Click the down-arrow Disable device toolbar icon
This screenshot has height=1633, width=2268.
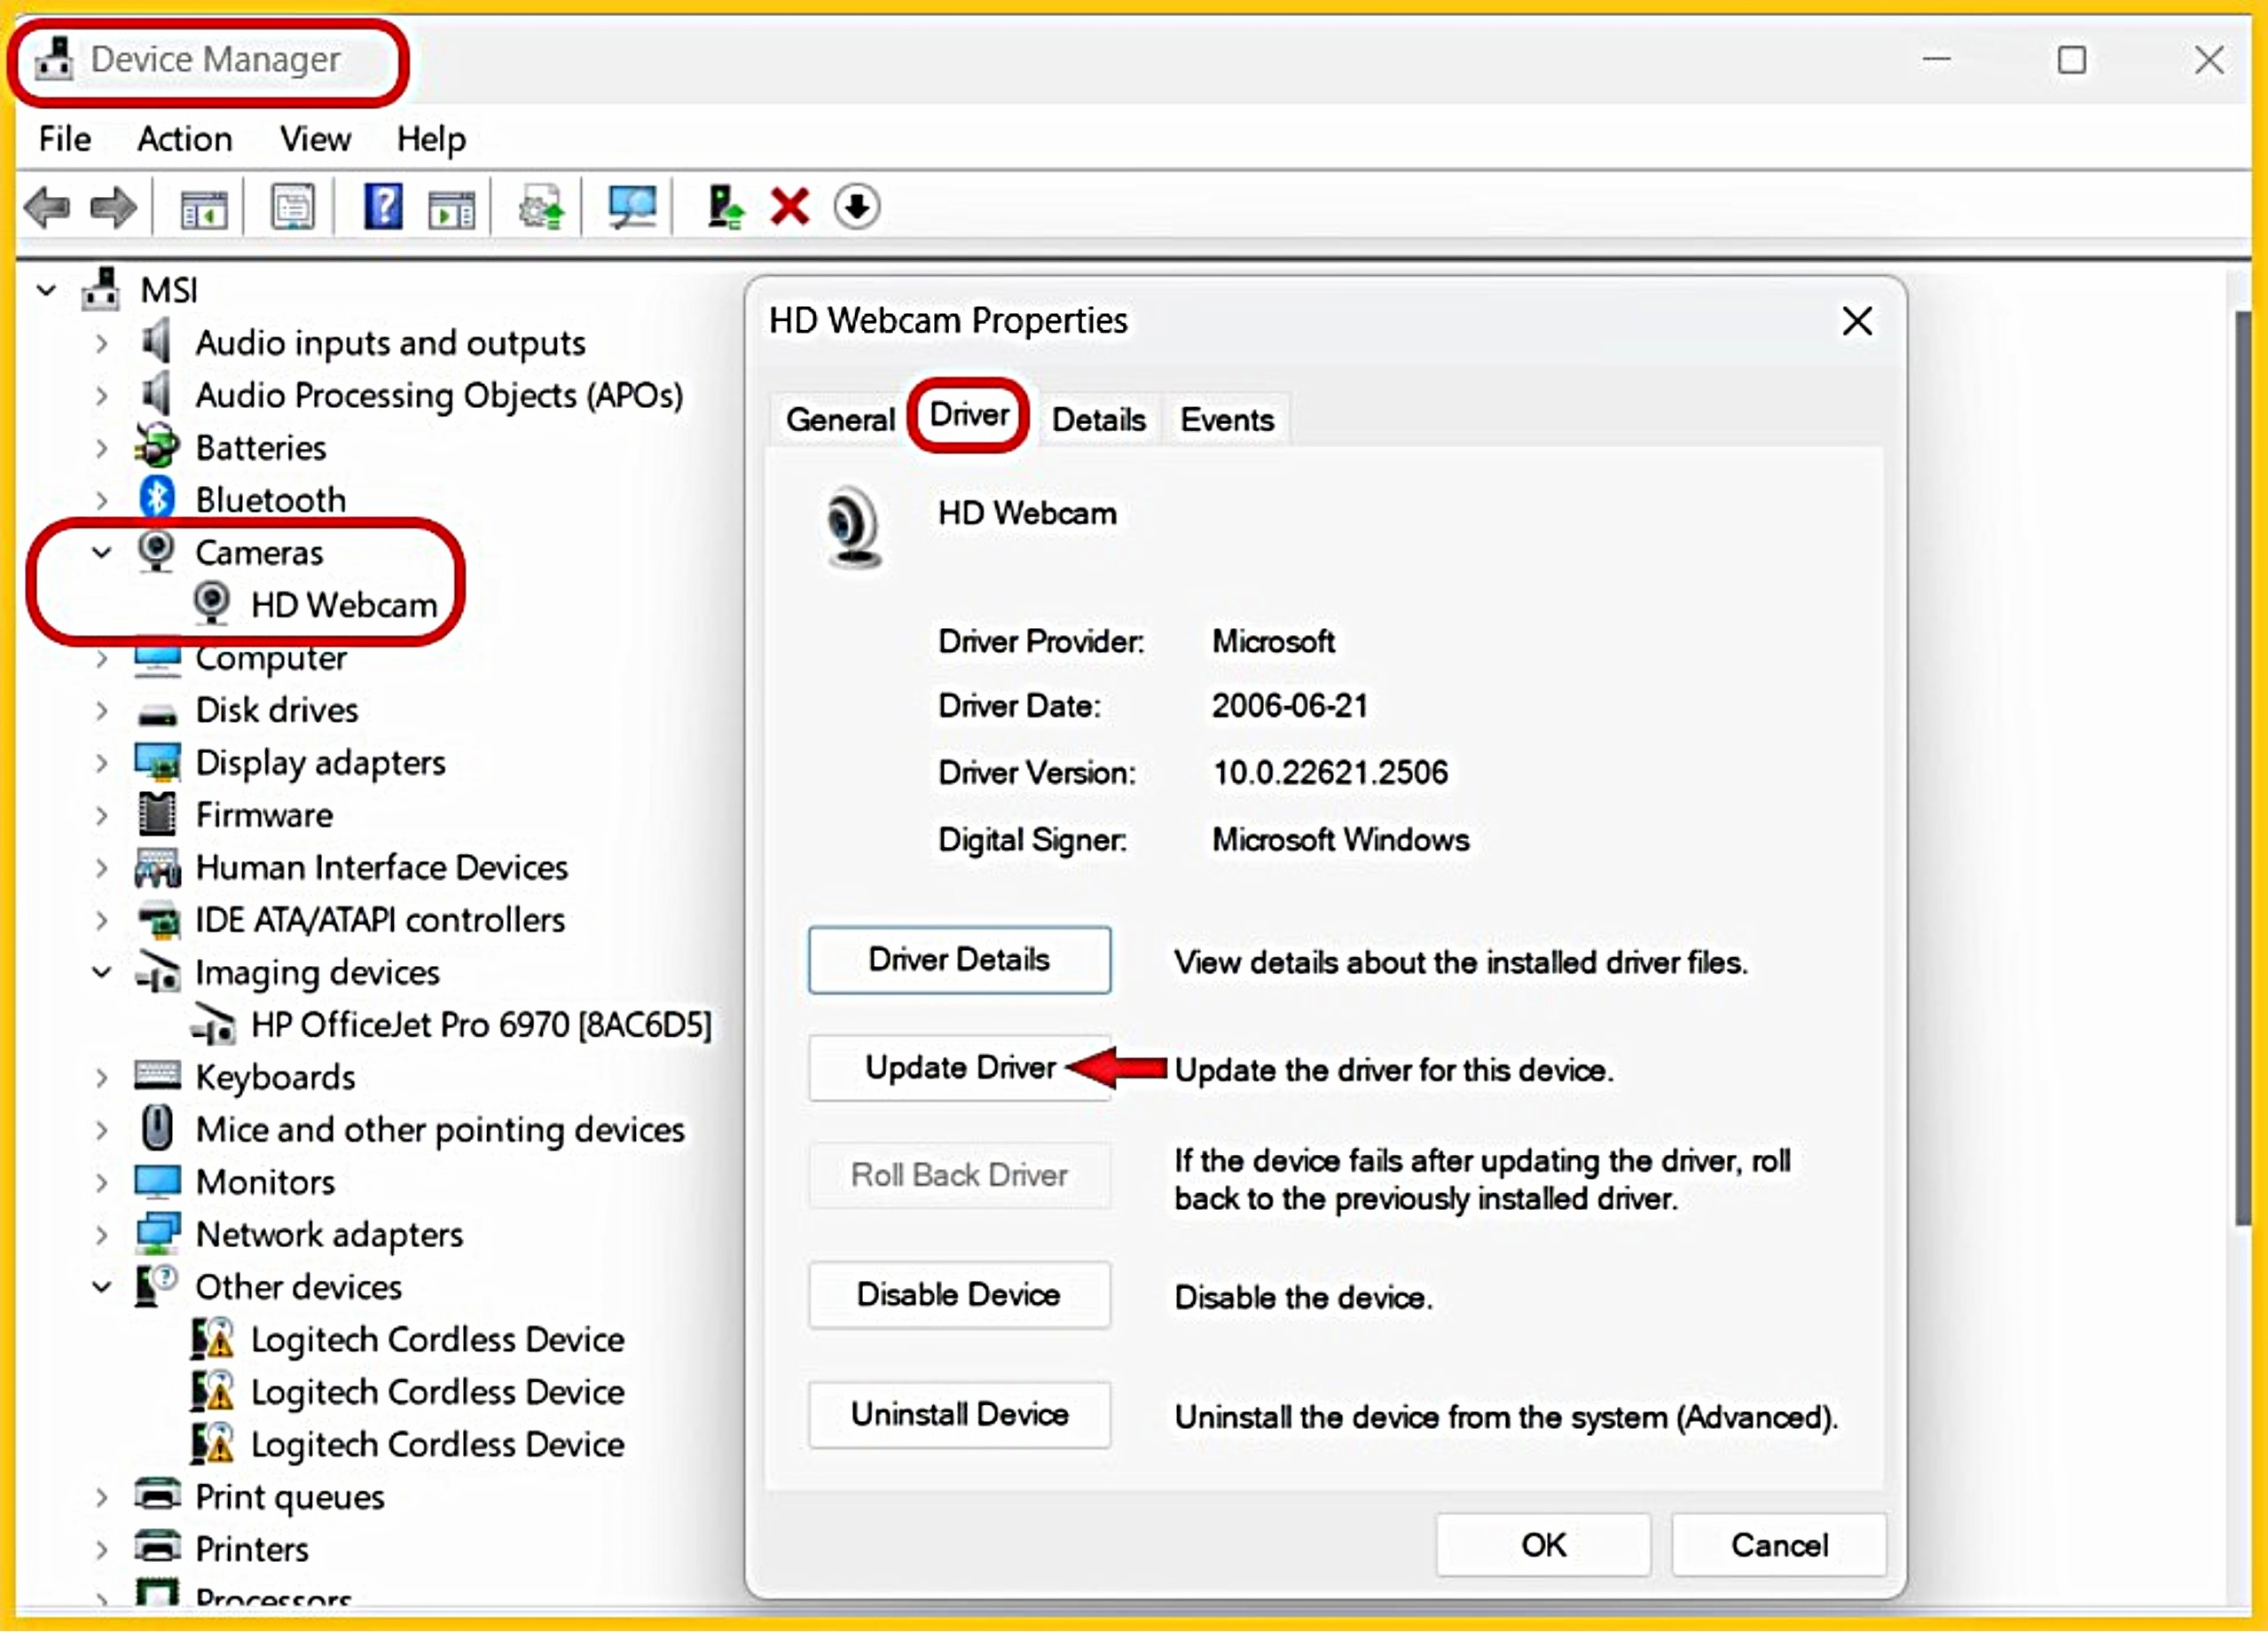pos(856,208)
